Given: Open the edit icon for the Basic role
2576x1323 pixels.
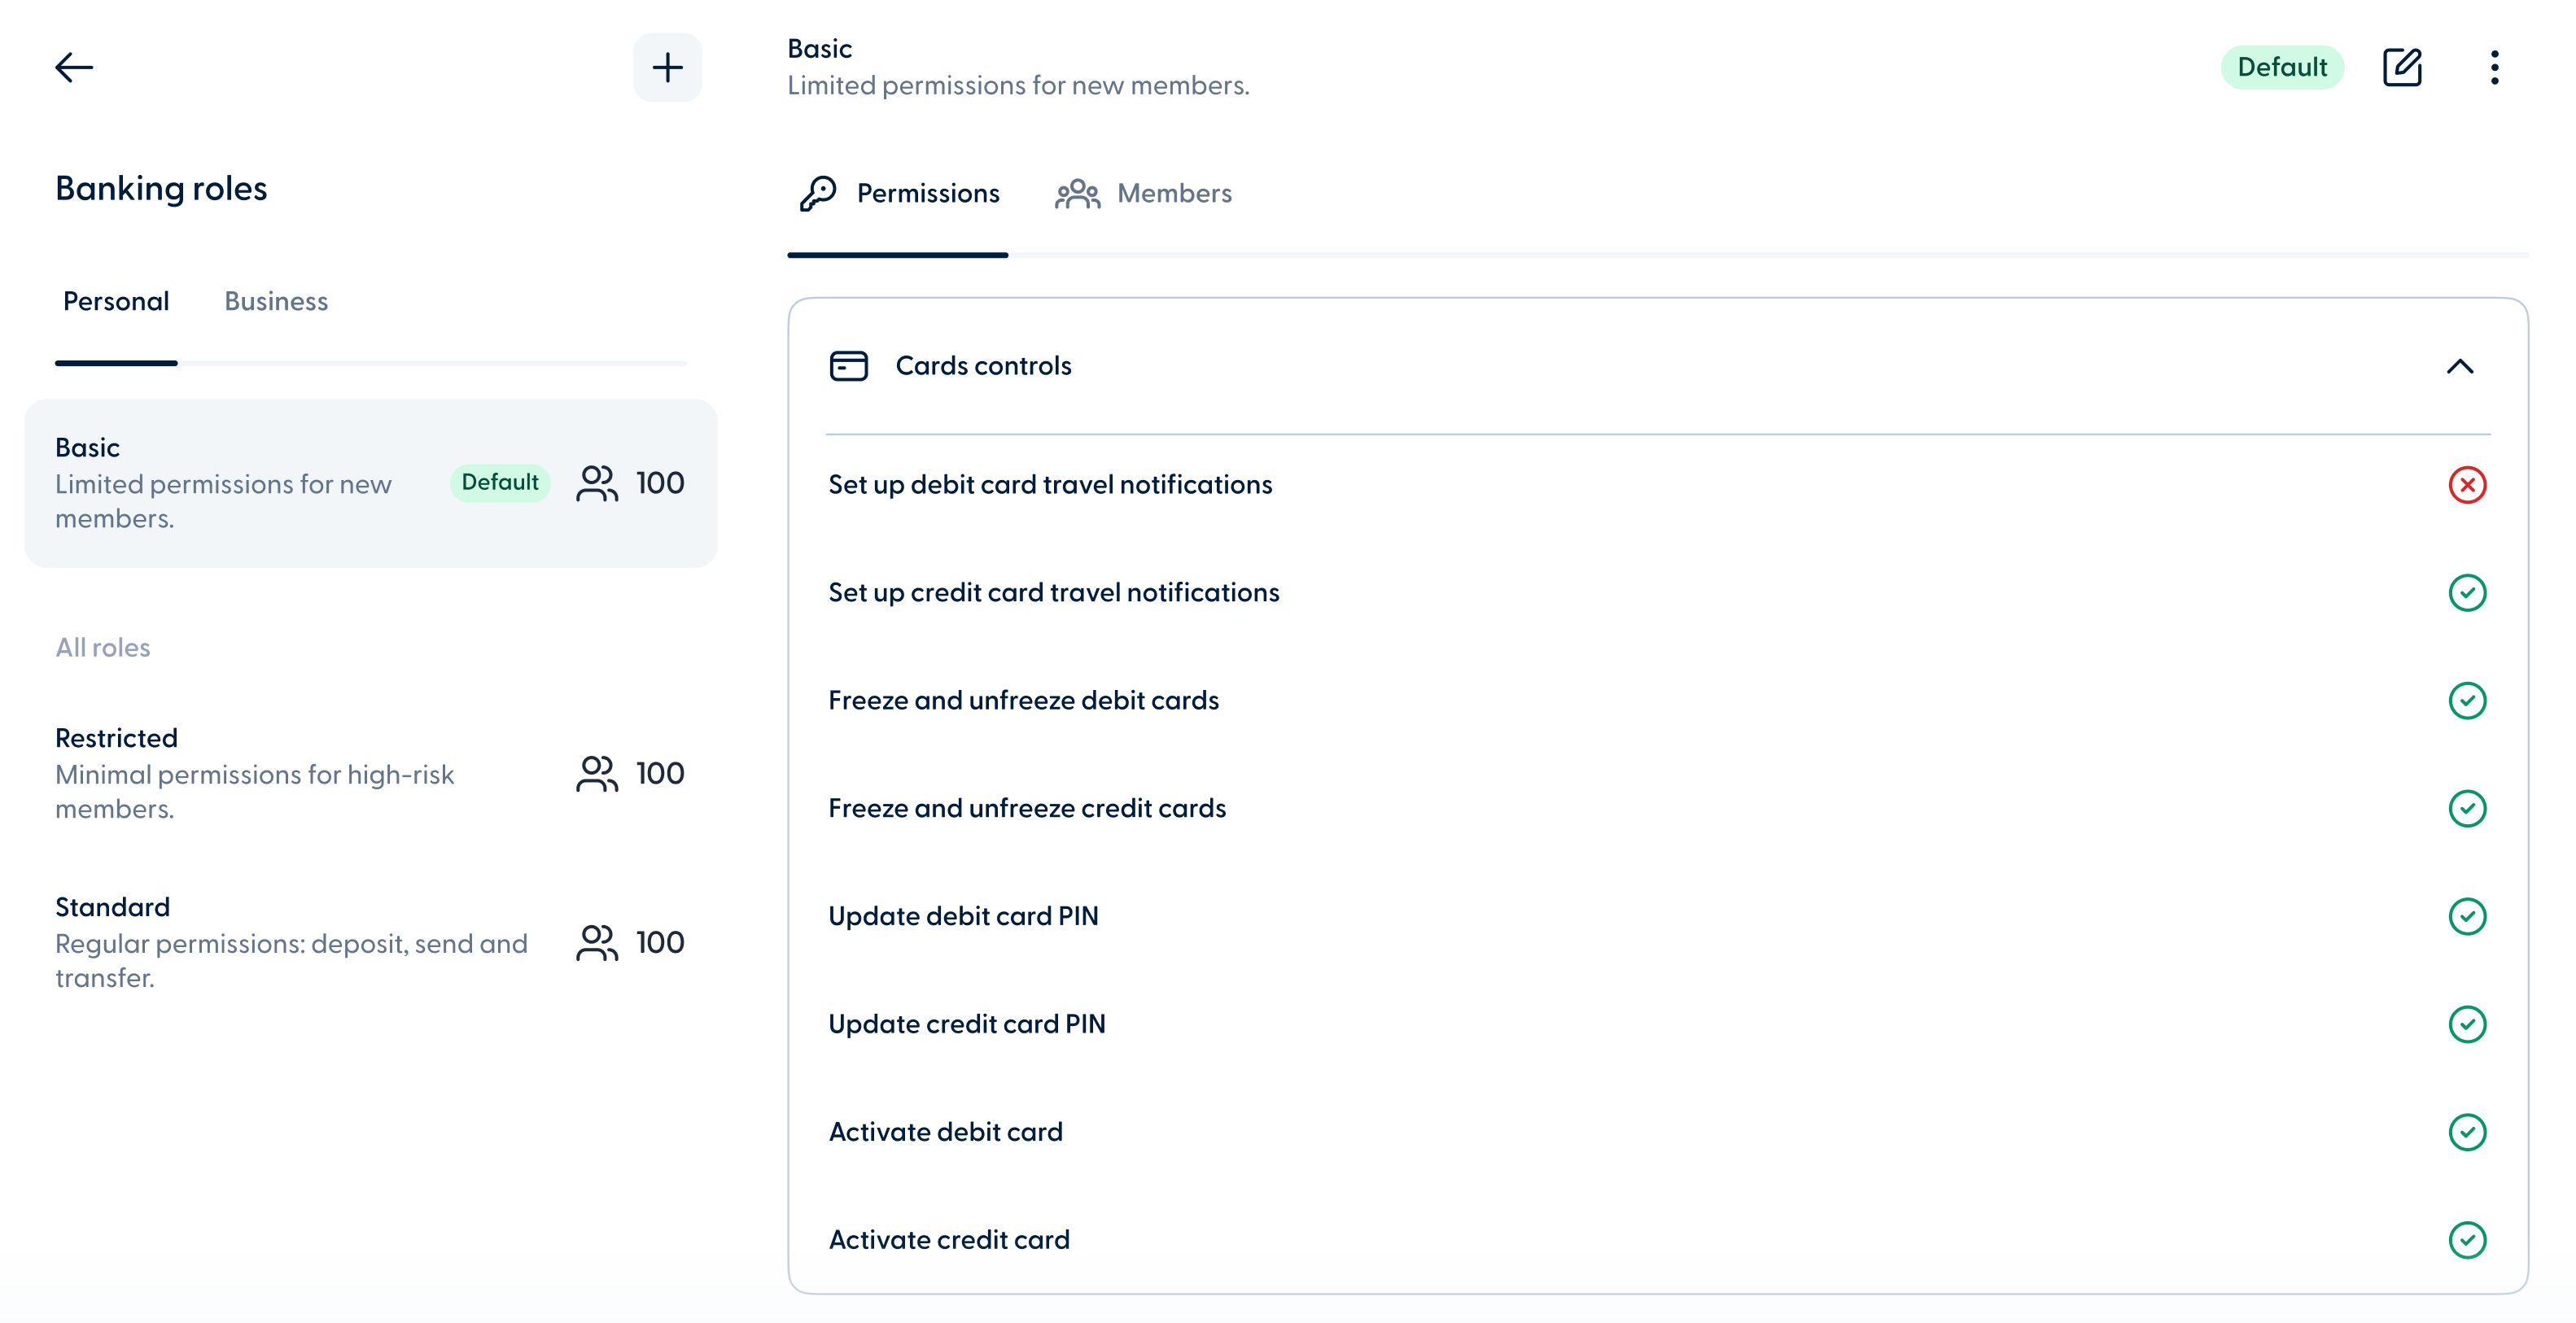Looking at the screenshot, I should point(2403,67).
